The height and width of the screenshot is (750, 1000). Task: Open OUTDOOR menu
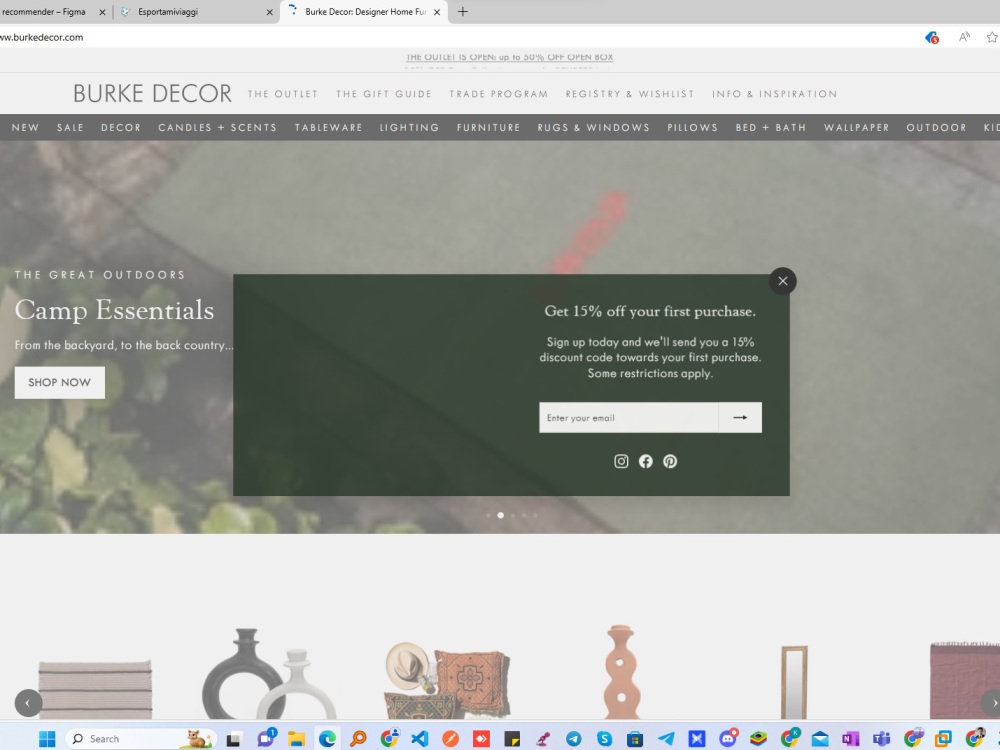tap(936, 128)
